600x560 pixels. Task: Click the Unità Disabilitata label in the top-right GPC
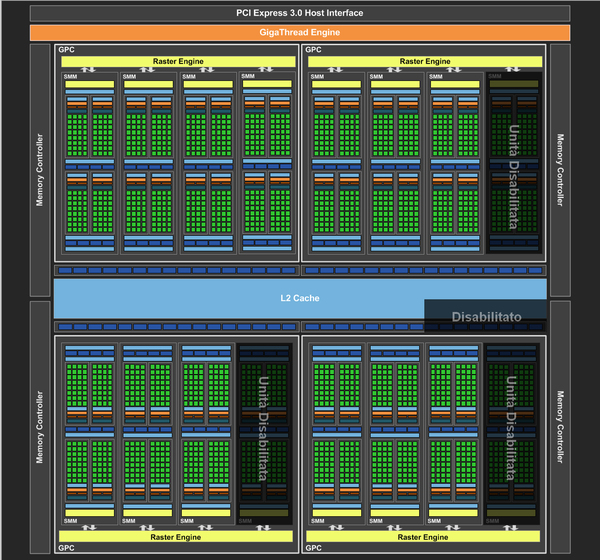coord(514,177)
